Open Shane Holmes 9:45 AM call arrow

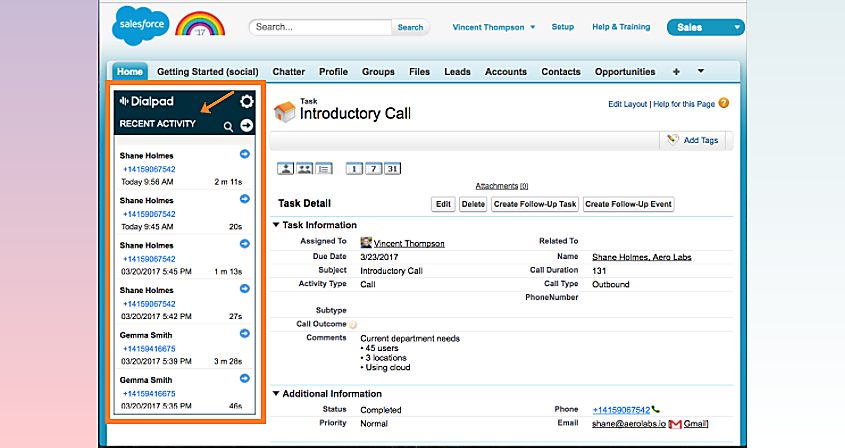pos(245,199)
